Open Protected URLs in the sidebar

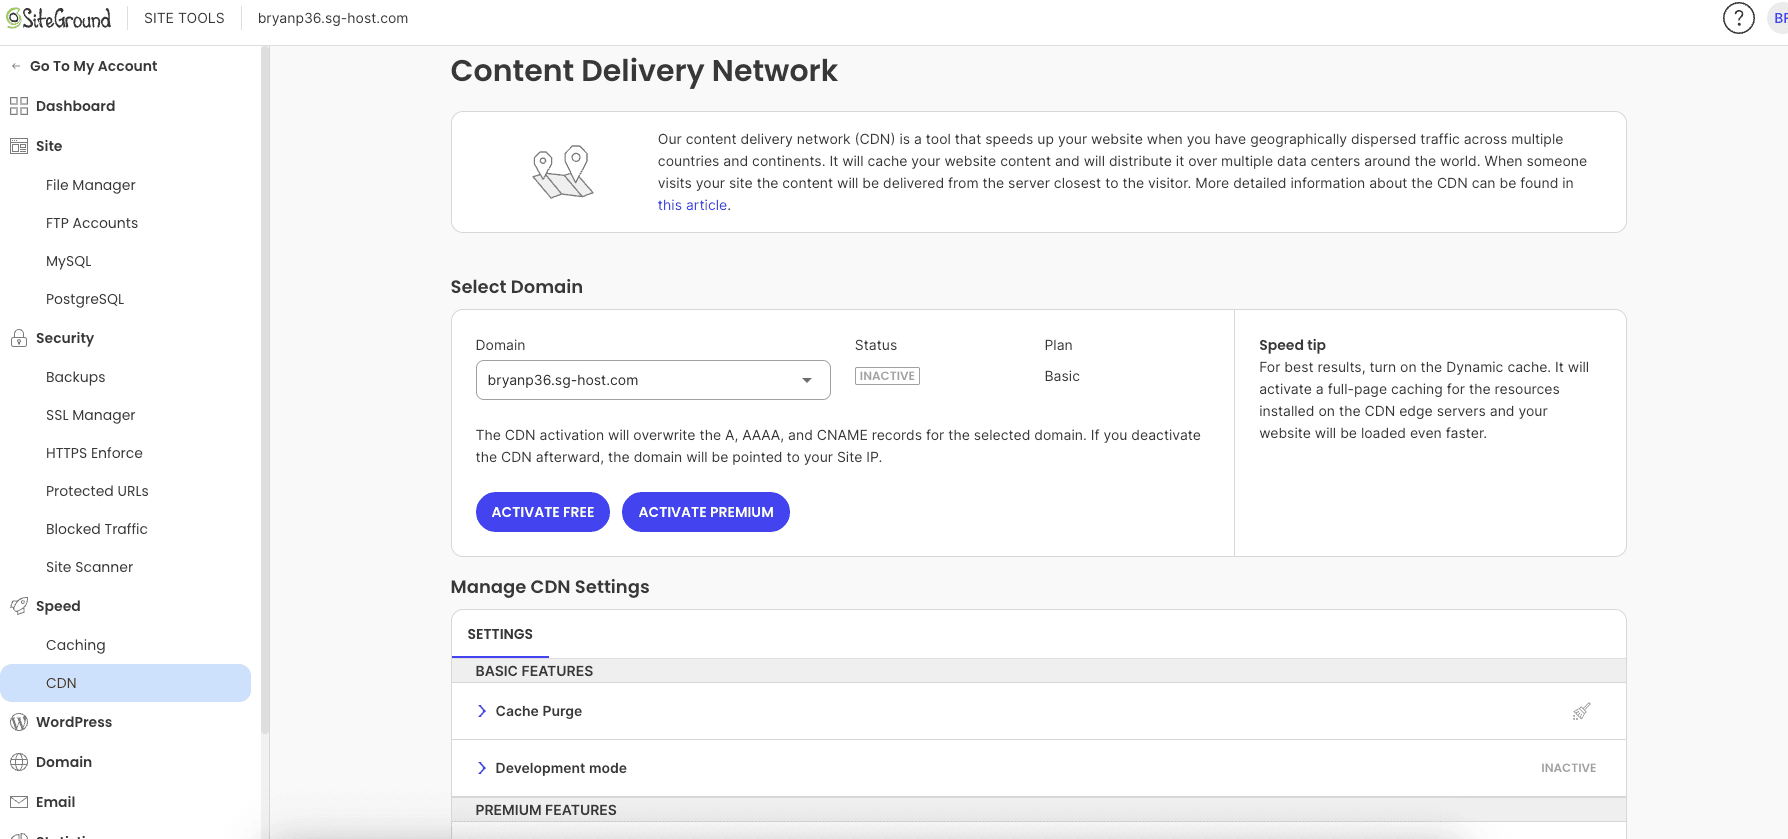pyautogui.click(x=97, y=491)
